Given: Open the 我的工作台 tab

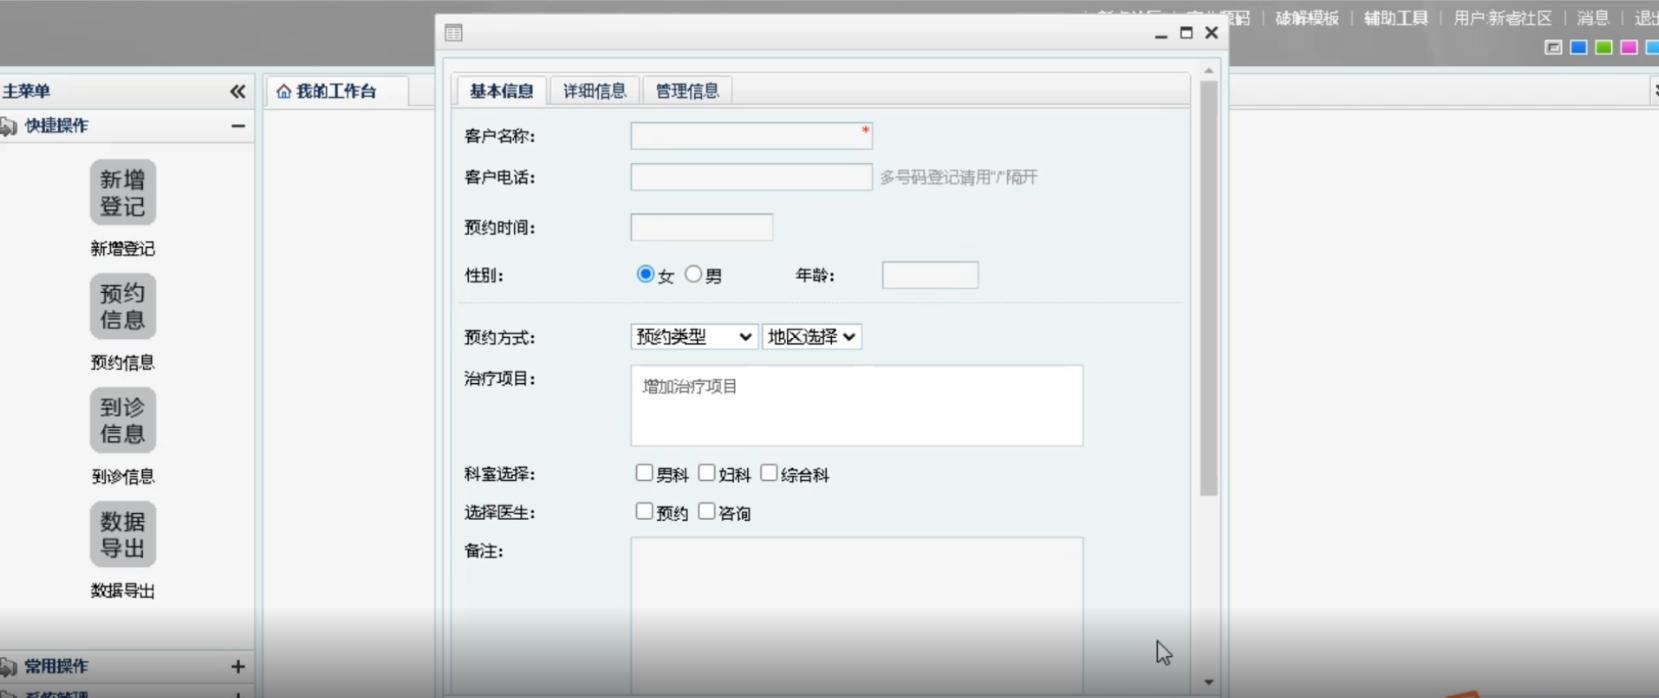Looking at the screenshot, I should pyautogui.click(x=337, y=91).
